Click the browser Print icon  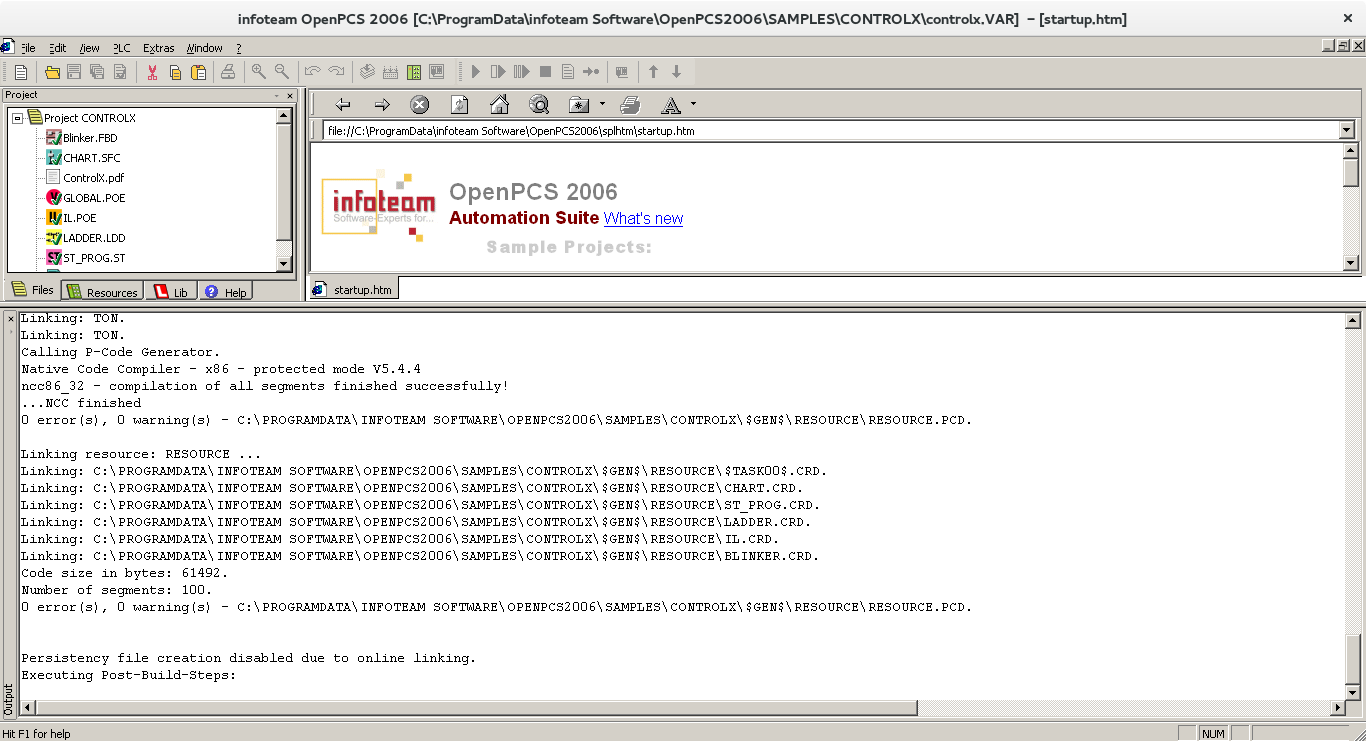tap(630, 104)
